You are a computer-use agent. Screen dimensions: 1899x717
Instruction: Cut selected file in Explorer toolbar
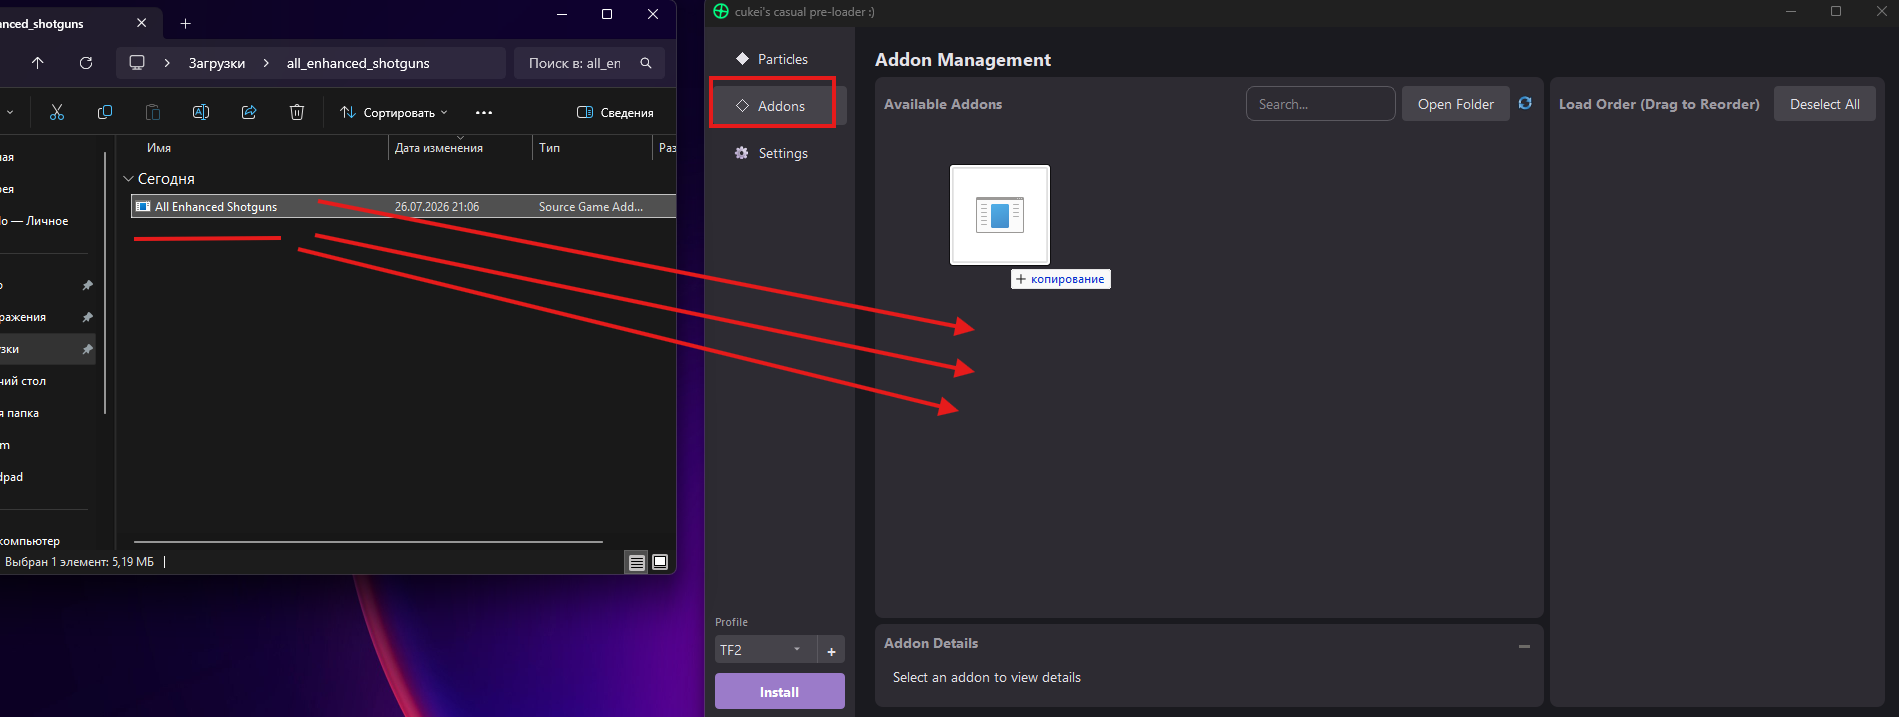(57, 113)
